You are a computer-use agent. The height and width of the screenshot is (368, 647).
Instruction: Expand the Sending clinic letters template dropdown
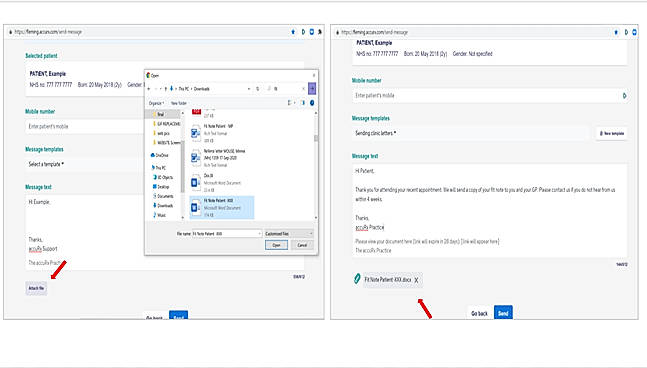(x=470, y=133)
